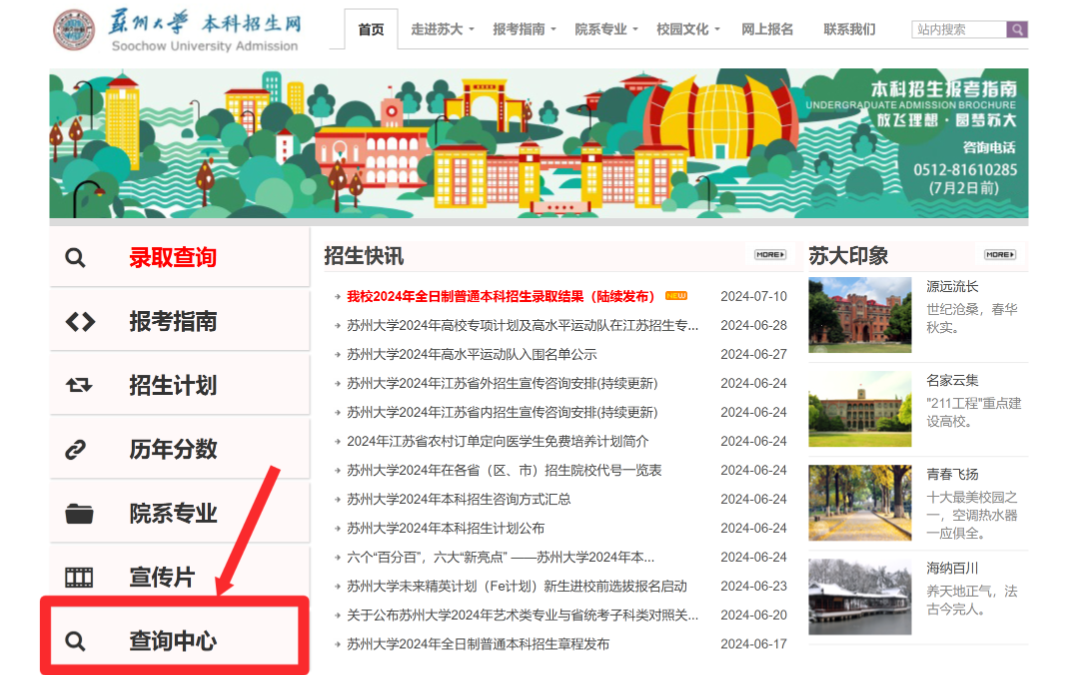Click the 本科招生报考指南 banner image
Image resolution: width=1080 pixels, height=675 pixels.
539,143
